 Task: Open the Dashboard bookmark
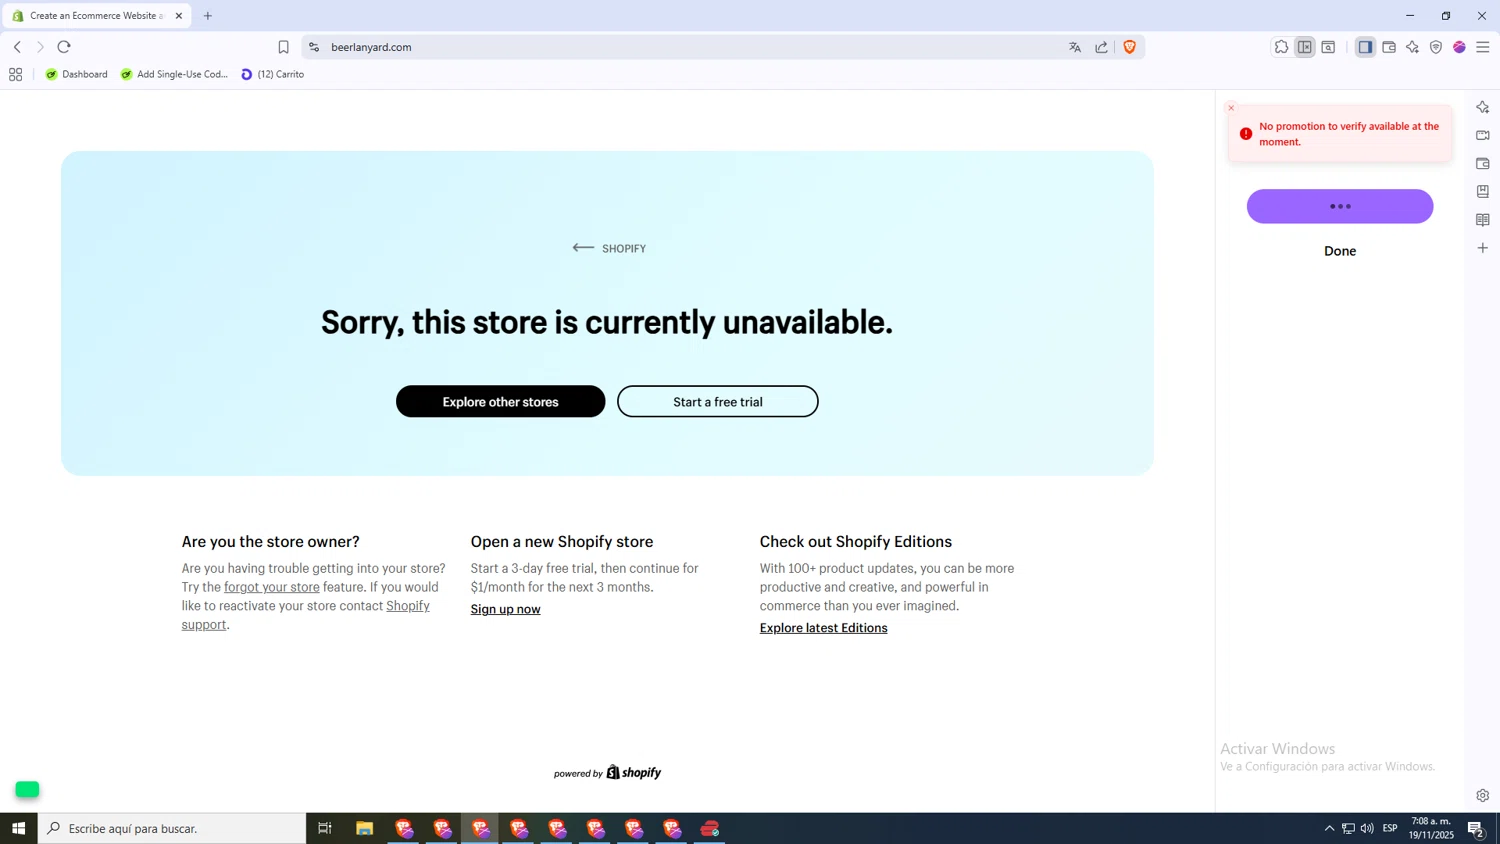coord(76,74)
